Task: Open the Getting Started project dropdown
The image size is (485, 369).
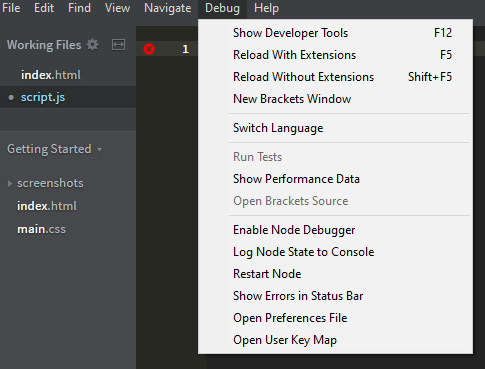Action: tap(99, 150)
